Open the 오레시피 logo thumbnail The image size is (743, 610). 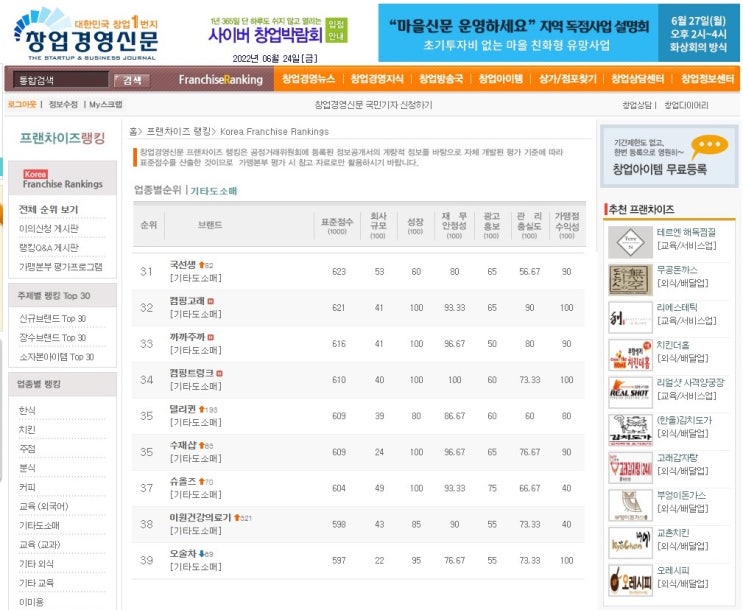click(630, 581)
